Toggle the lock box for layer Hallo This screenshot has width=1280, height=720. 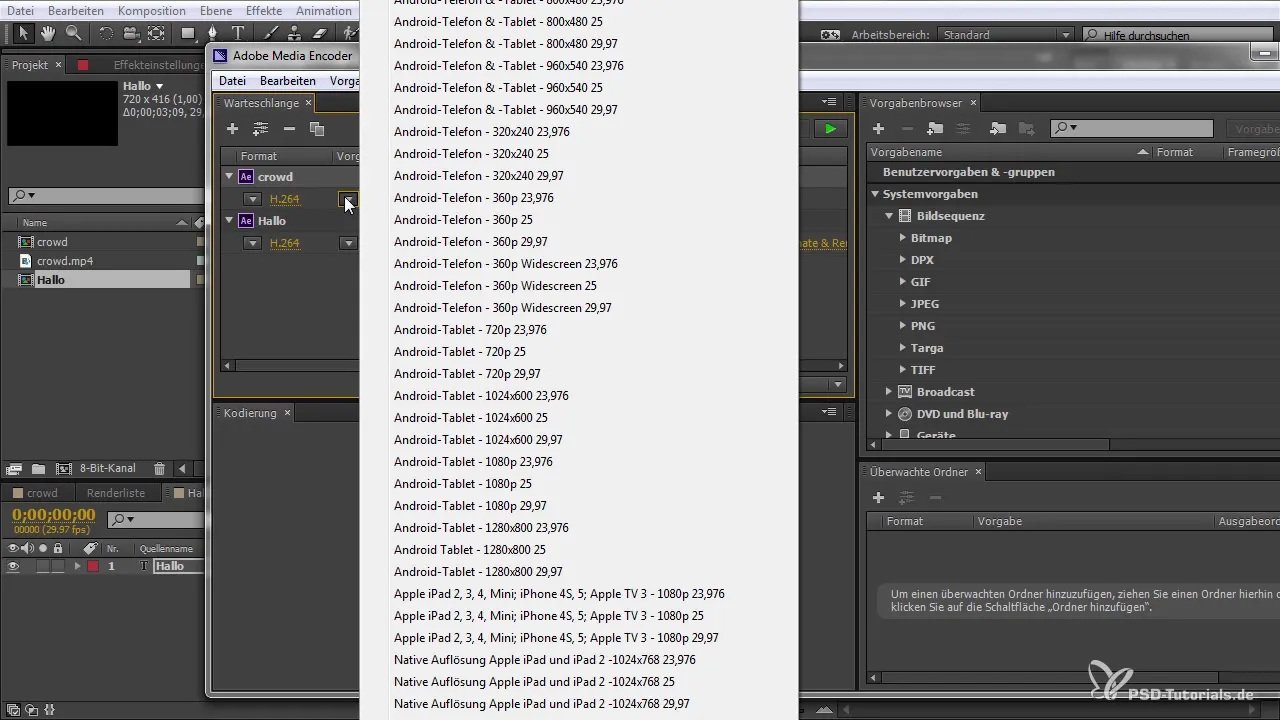coord(57,566)
